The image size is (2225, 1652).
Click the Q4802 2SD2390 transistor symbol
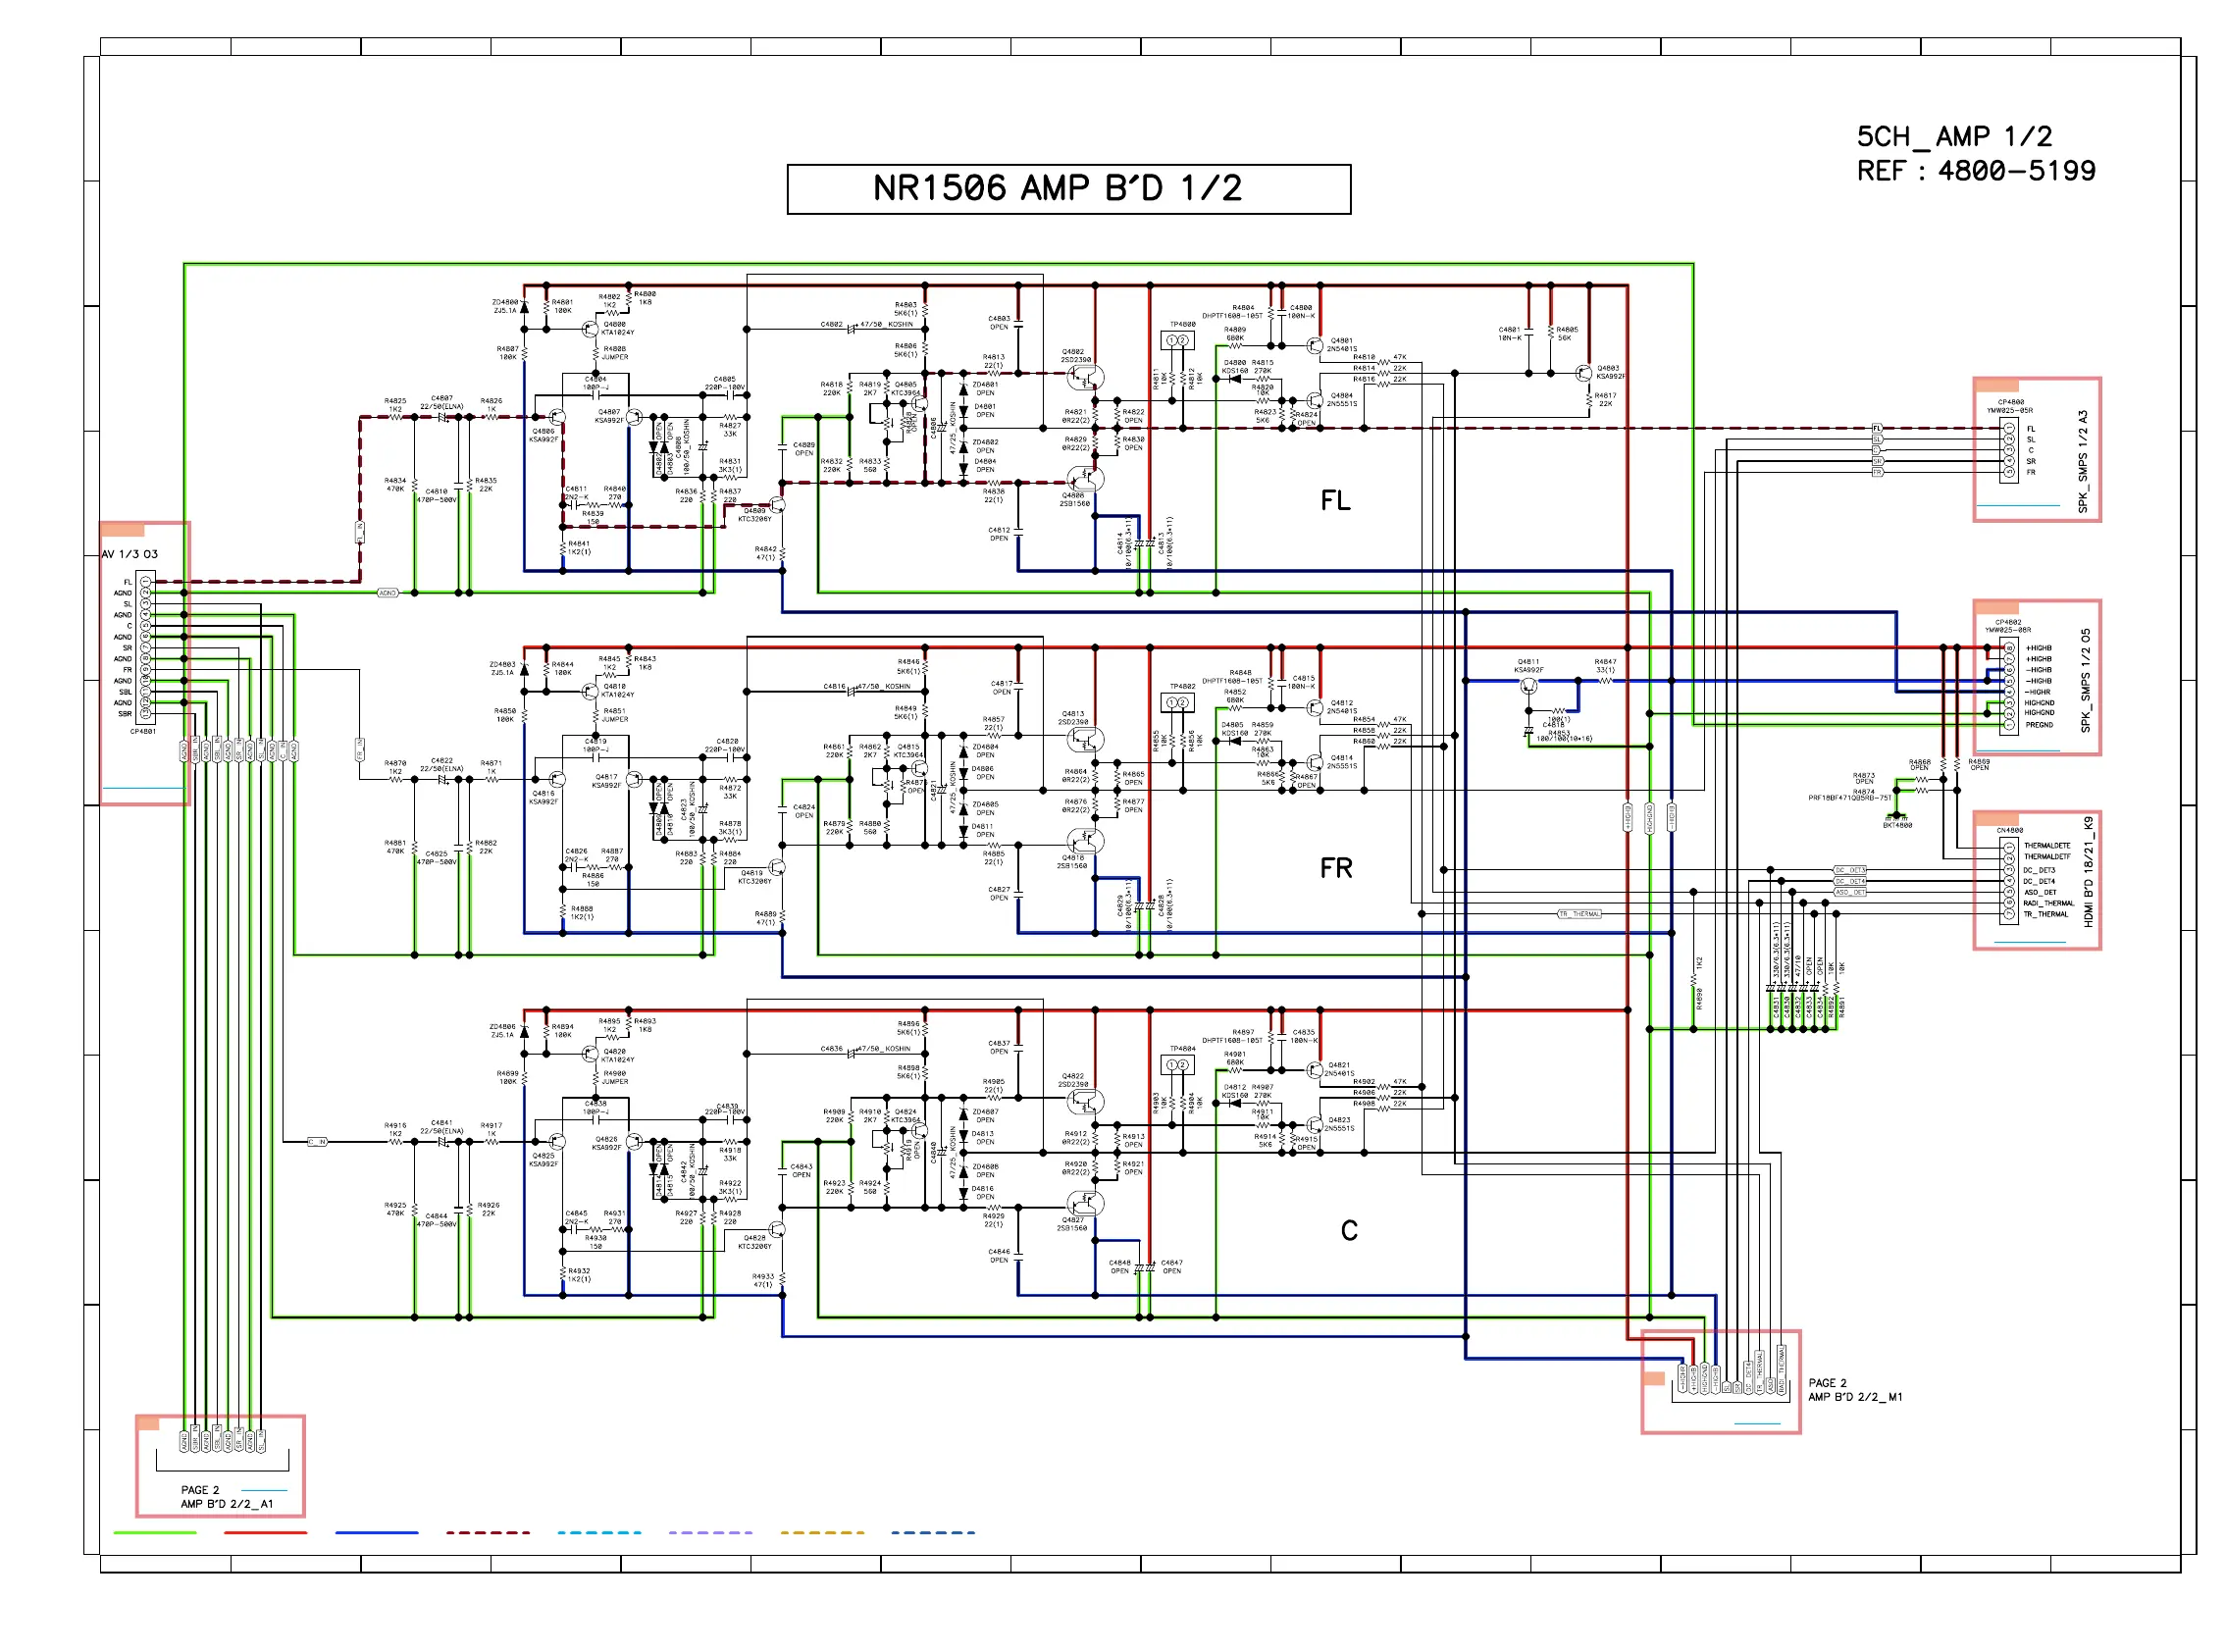pos(1086,377)
